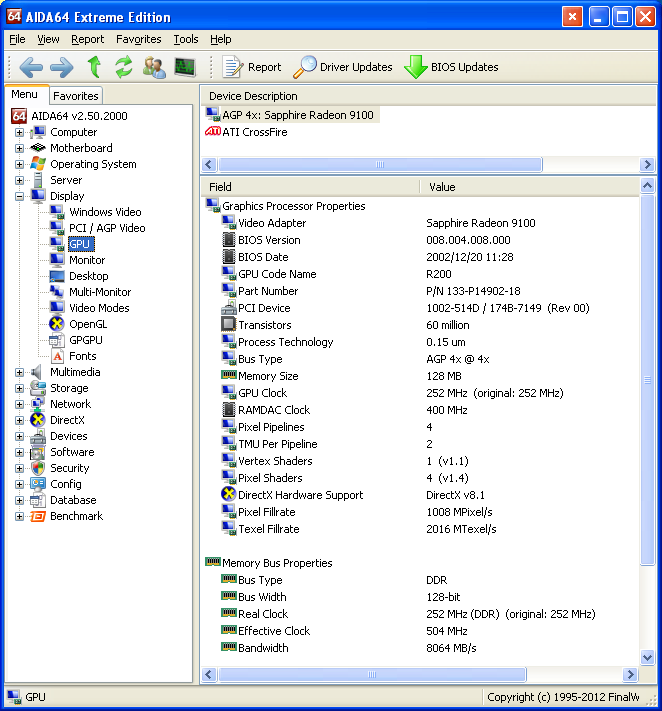This screenshot has width=662, height=711.
Task: Expand the Benchmark tree node
Action: (x=19, y=516)
